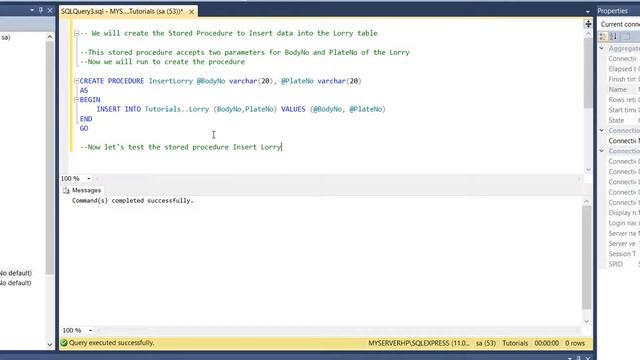Place cursor in '--Now let's test' comment line
640x360 pixels.
click(180, 147)
